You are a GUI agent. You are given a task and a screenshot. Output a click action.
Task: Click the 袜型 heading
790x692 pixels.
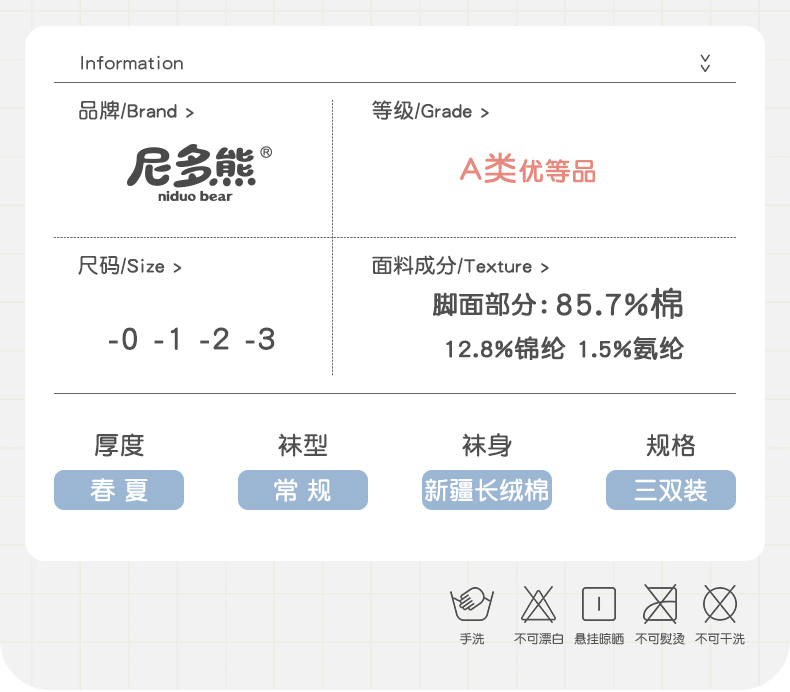click(x=303, y=446)
